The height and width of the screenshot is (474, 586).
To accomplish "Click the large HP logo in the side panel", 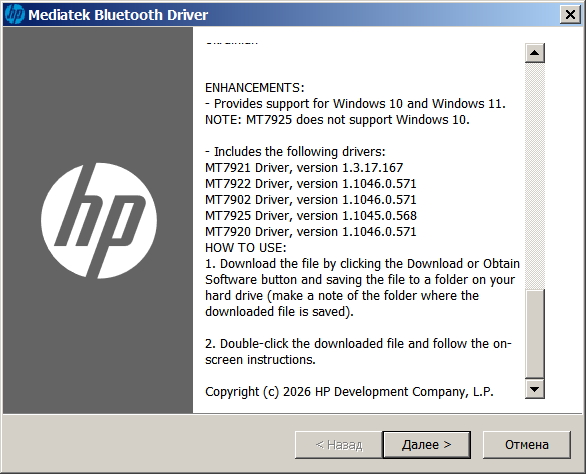I will [x=99, y=221].
